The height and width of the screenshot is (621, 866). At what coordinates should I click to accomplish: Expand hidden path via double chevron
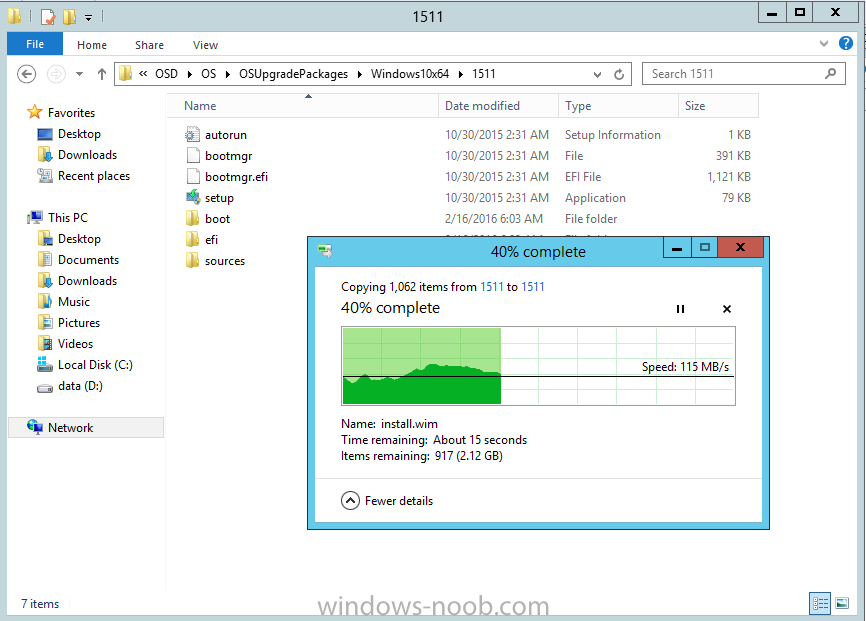tap(143, 73)
